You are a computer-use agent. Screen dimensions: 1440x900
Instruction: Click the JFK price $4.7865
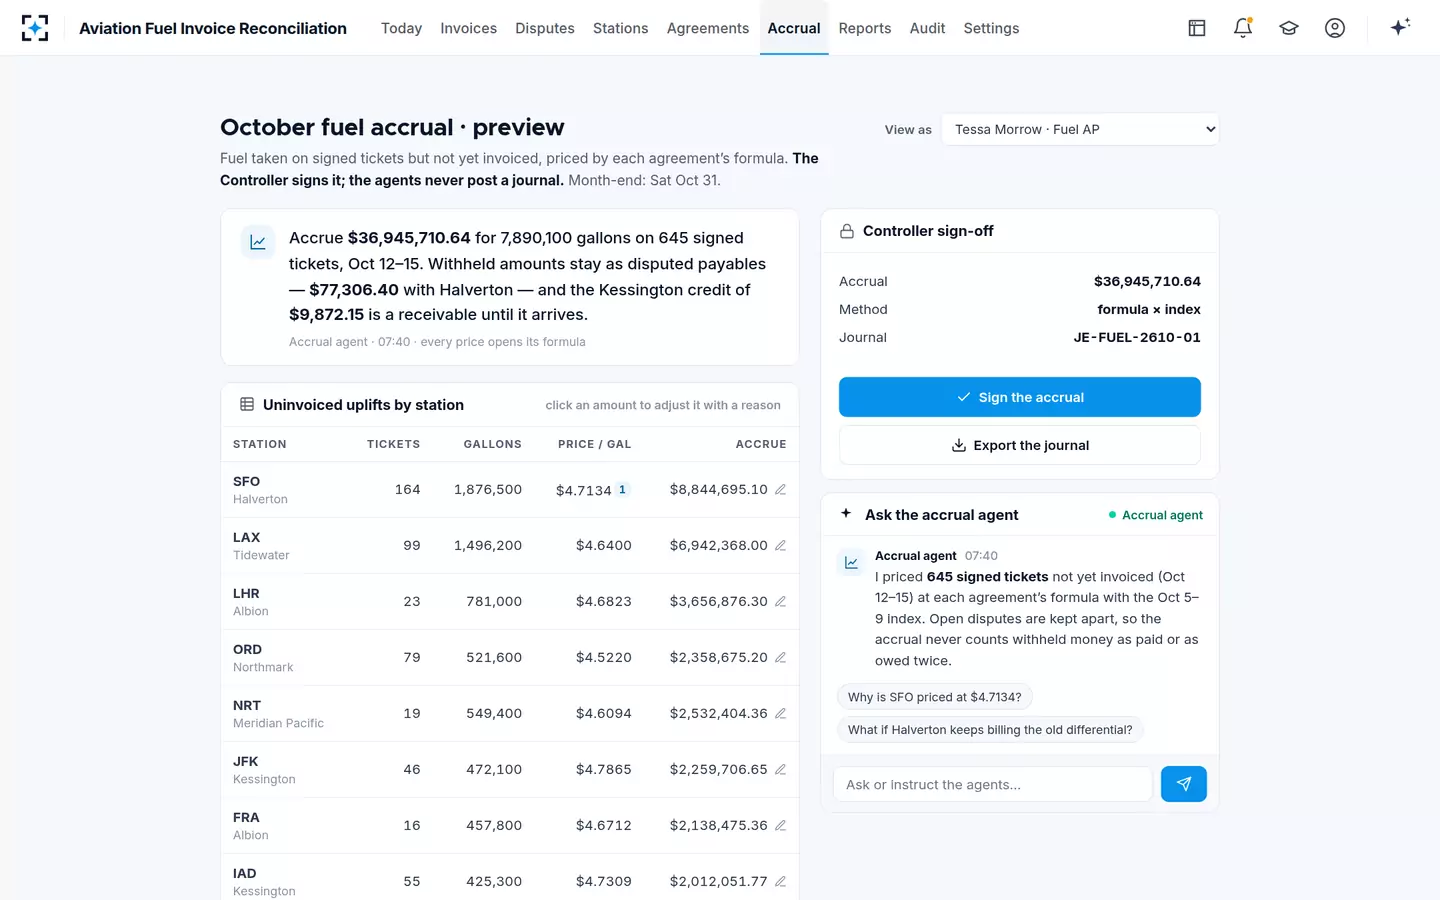pos(604,770)
